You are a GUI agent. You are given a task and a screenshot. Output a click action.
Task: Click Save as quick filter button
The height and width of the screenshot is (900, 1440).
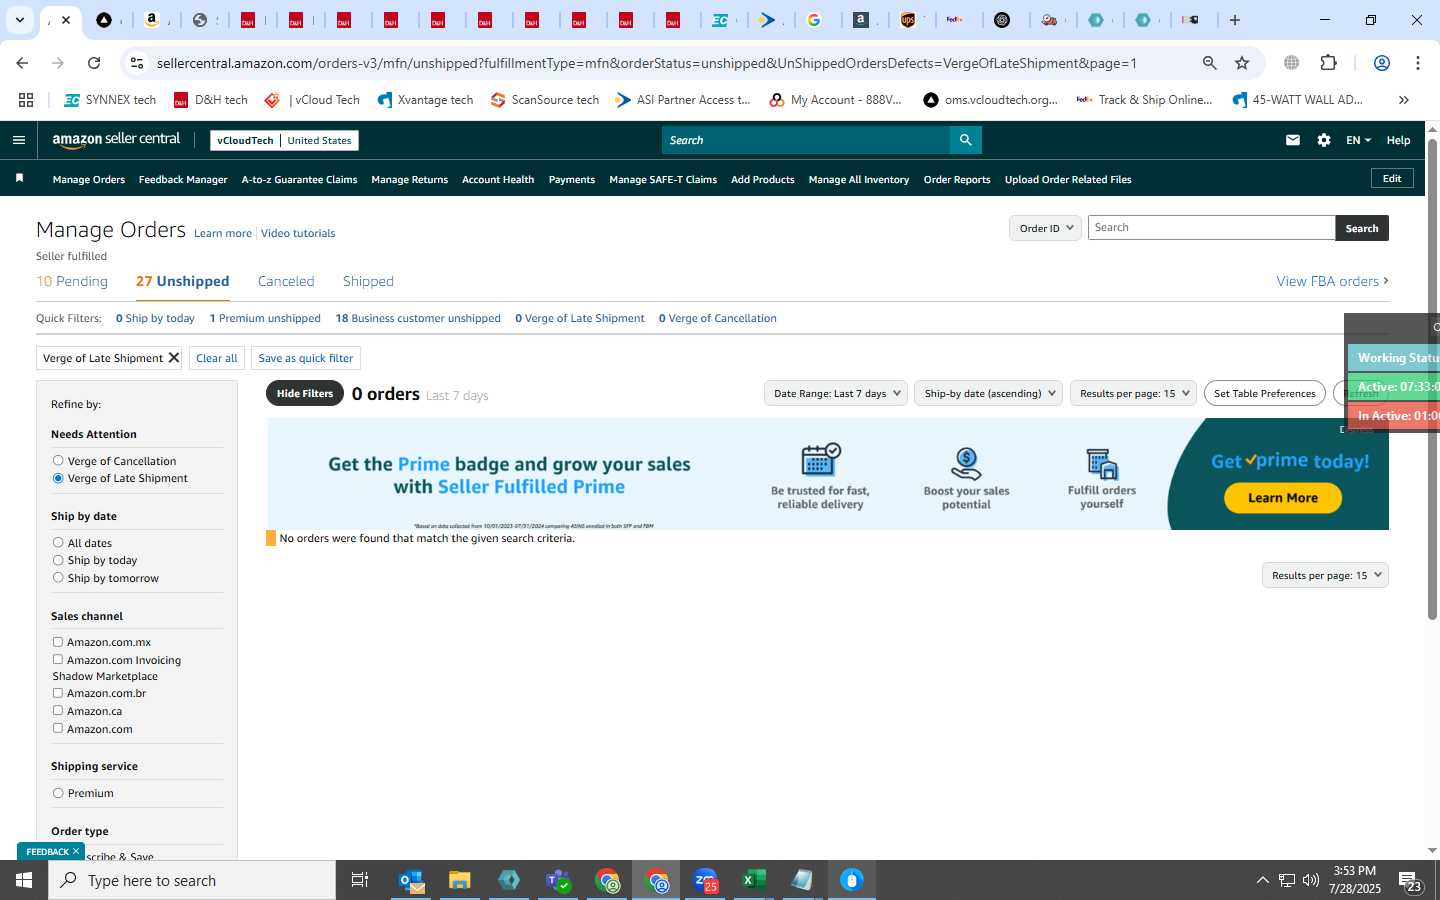point(306,358)
